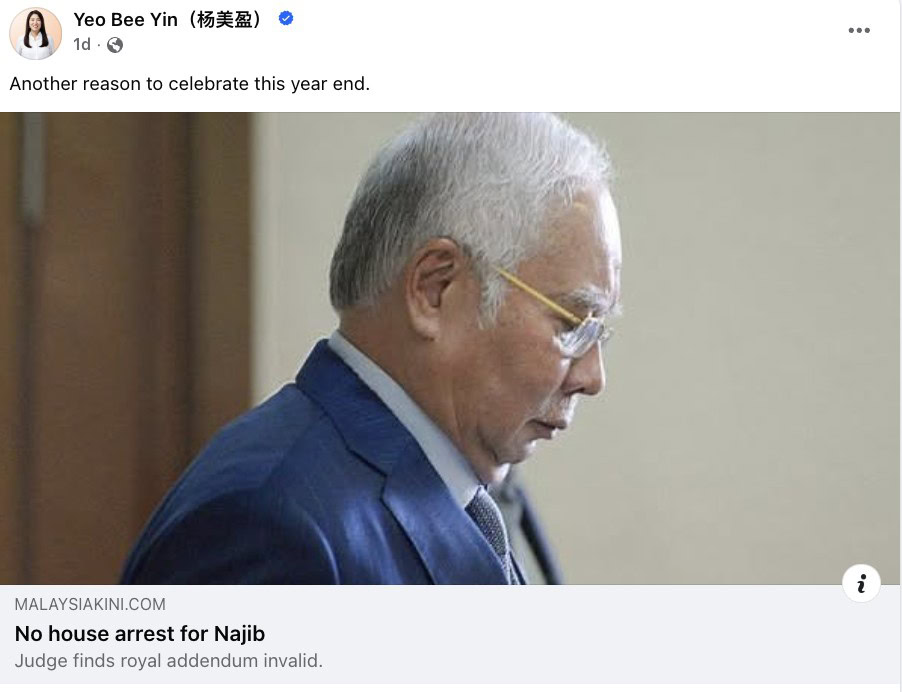Click the blue verified badge
The height and width of the screenshot is (692, 902).
click(x=286, y=19)
